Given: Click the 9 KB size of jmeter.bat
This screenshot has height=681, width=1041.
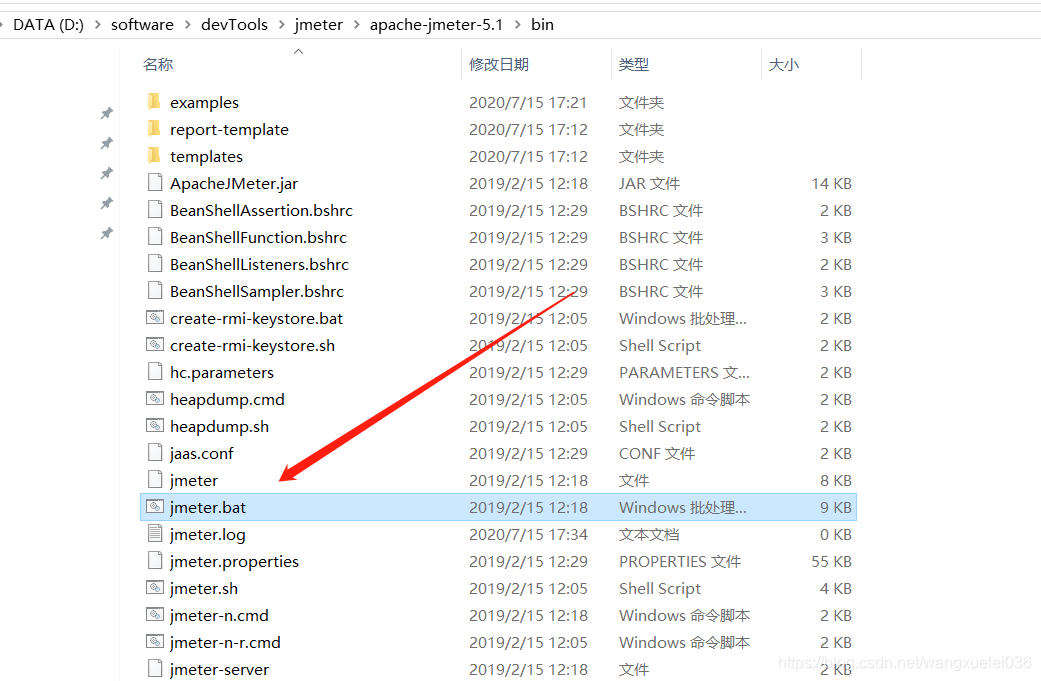Looking at the screenshot, I should pos(835,508).
